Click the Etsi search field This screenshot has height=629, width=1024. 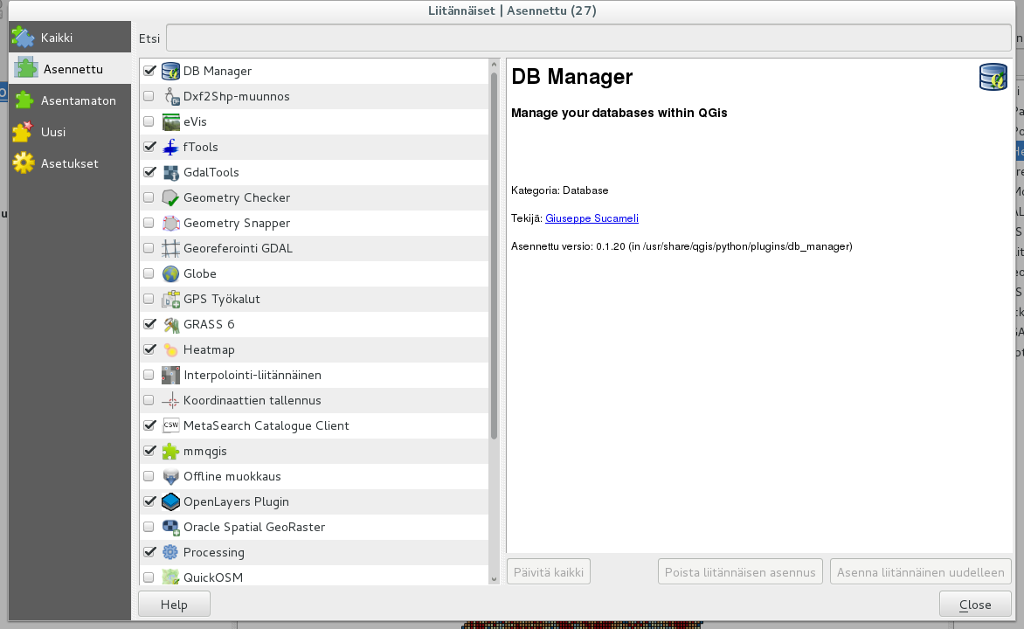coord(588,38)
